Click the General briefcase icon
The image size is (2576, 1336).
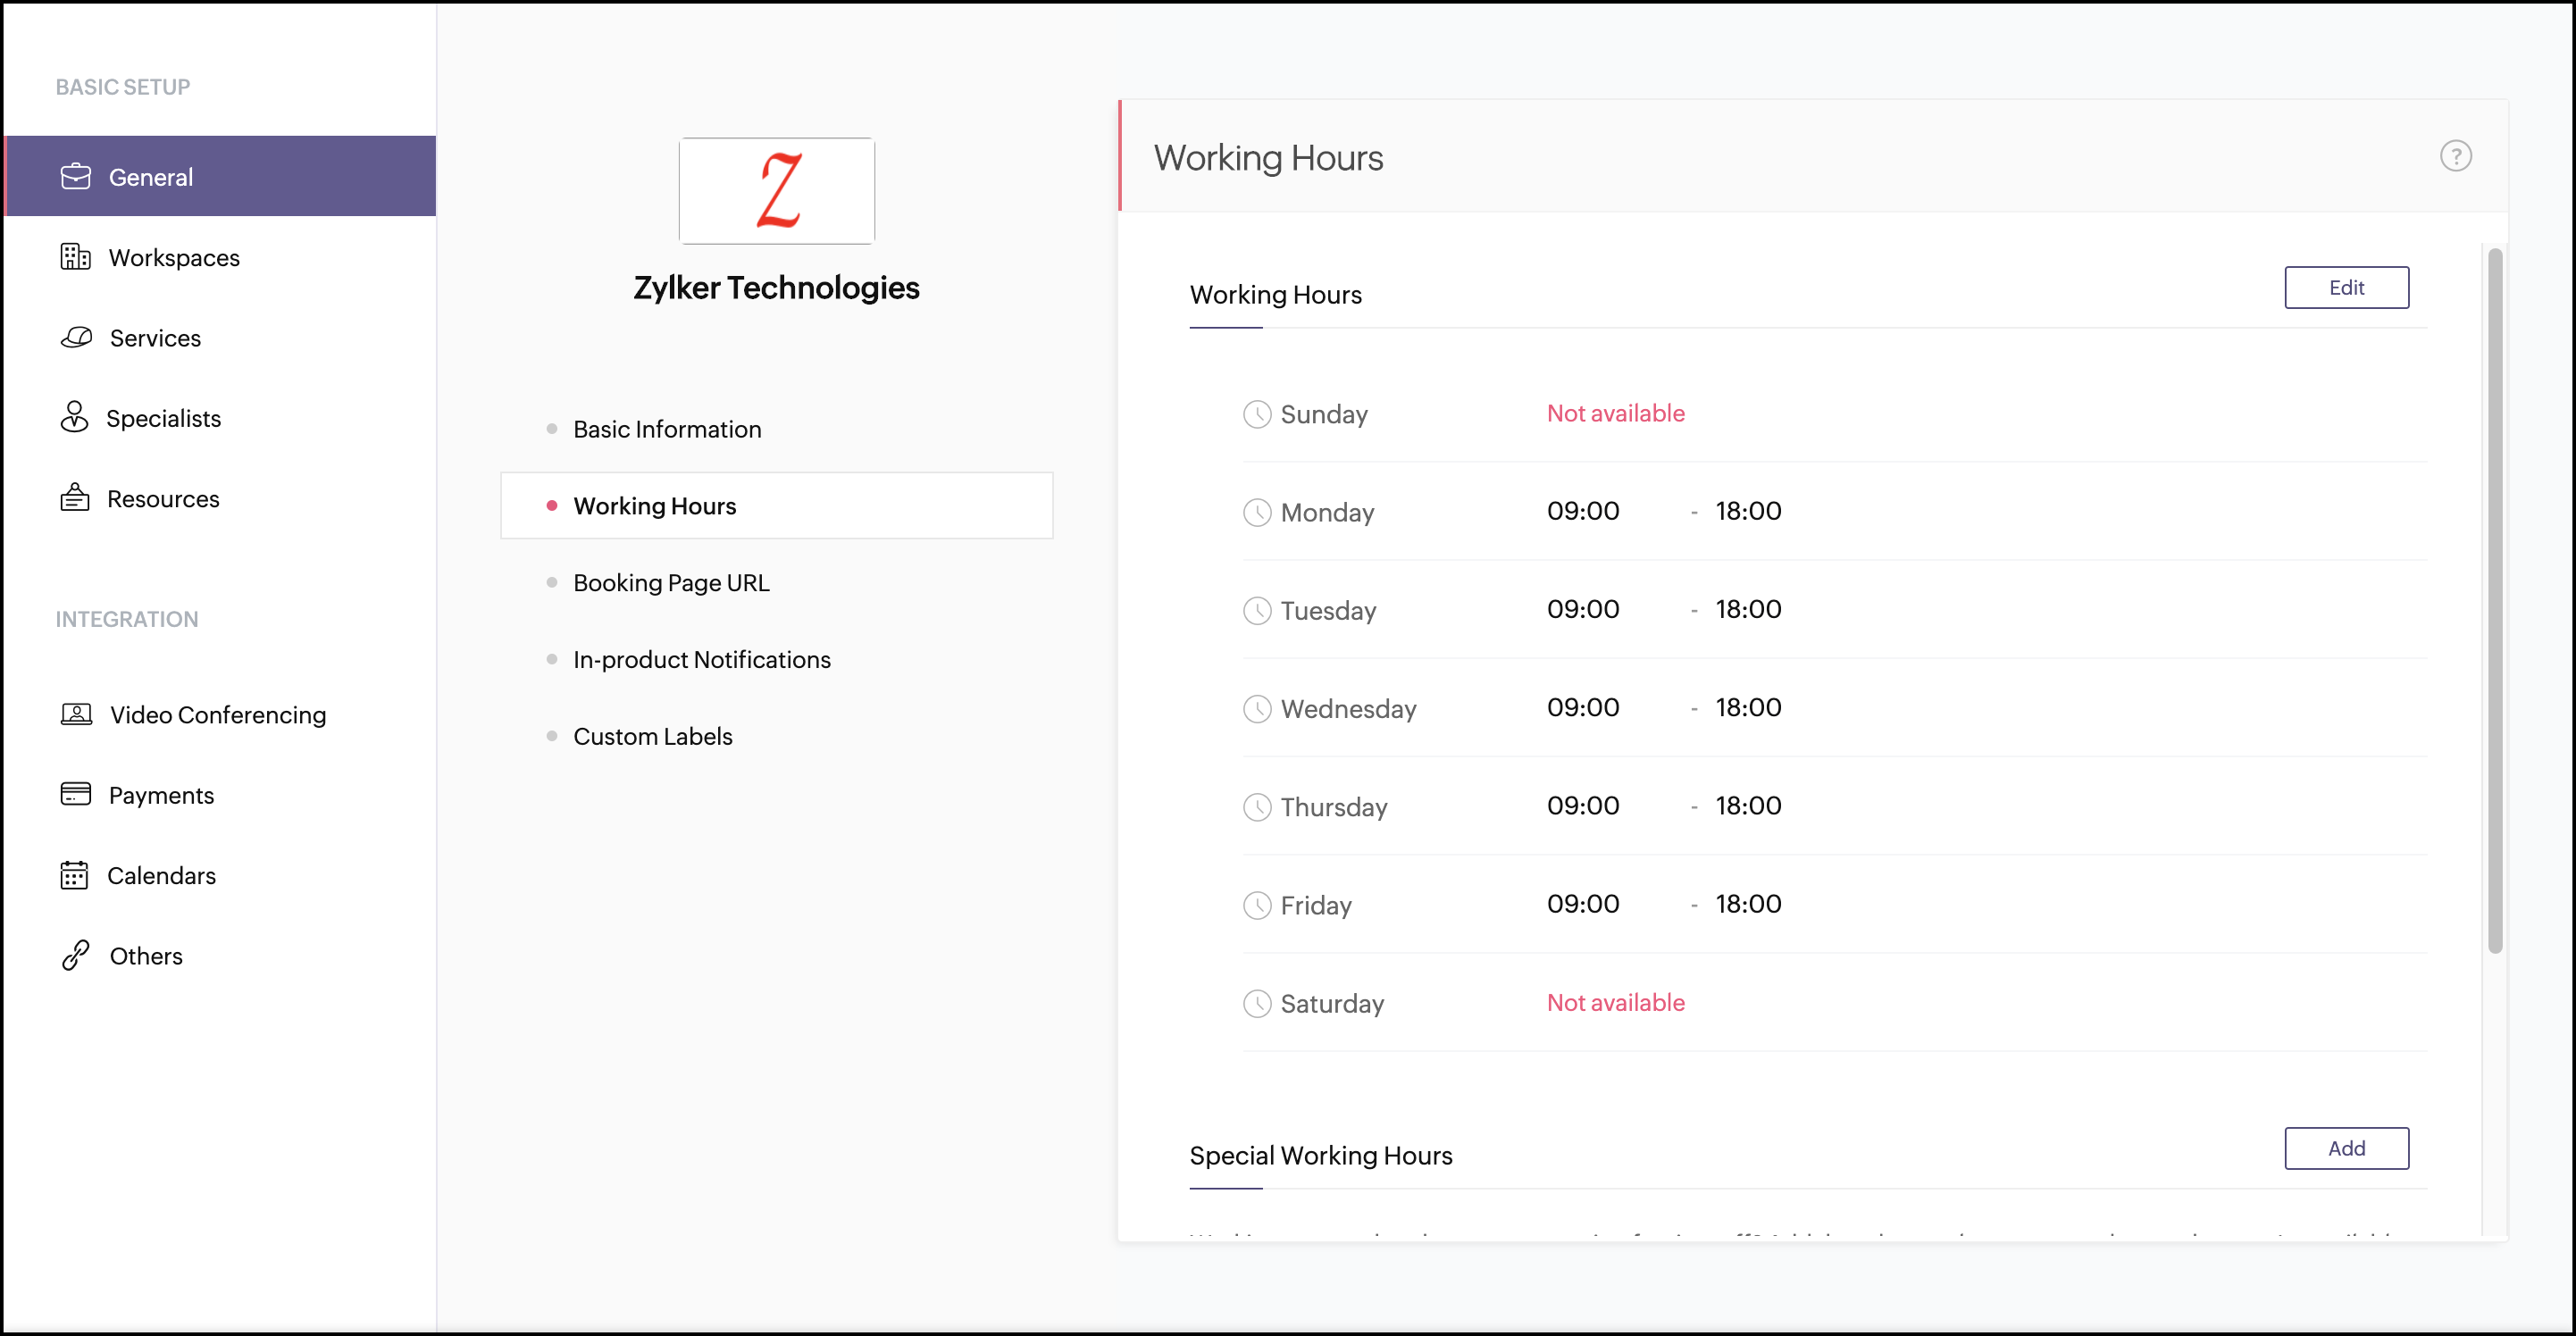click(x=75, y=176)
